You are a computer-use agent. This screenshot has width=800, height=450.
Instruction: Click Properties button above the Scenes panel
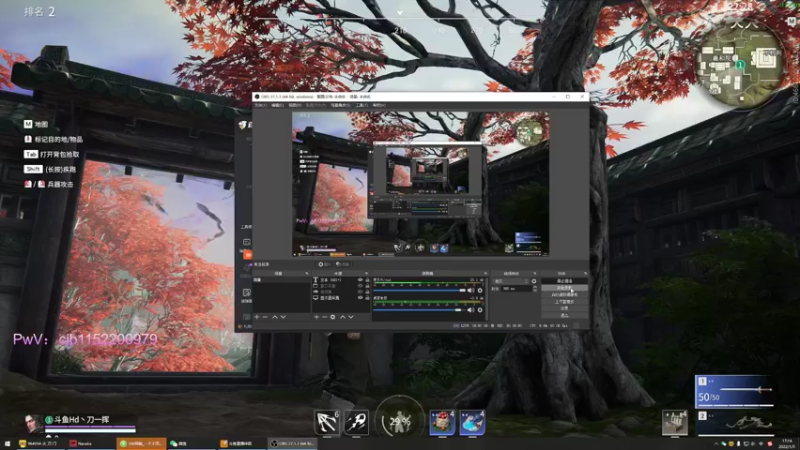pyautogui.click(x=324, y=264)
